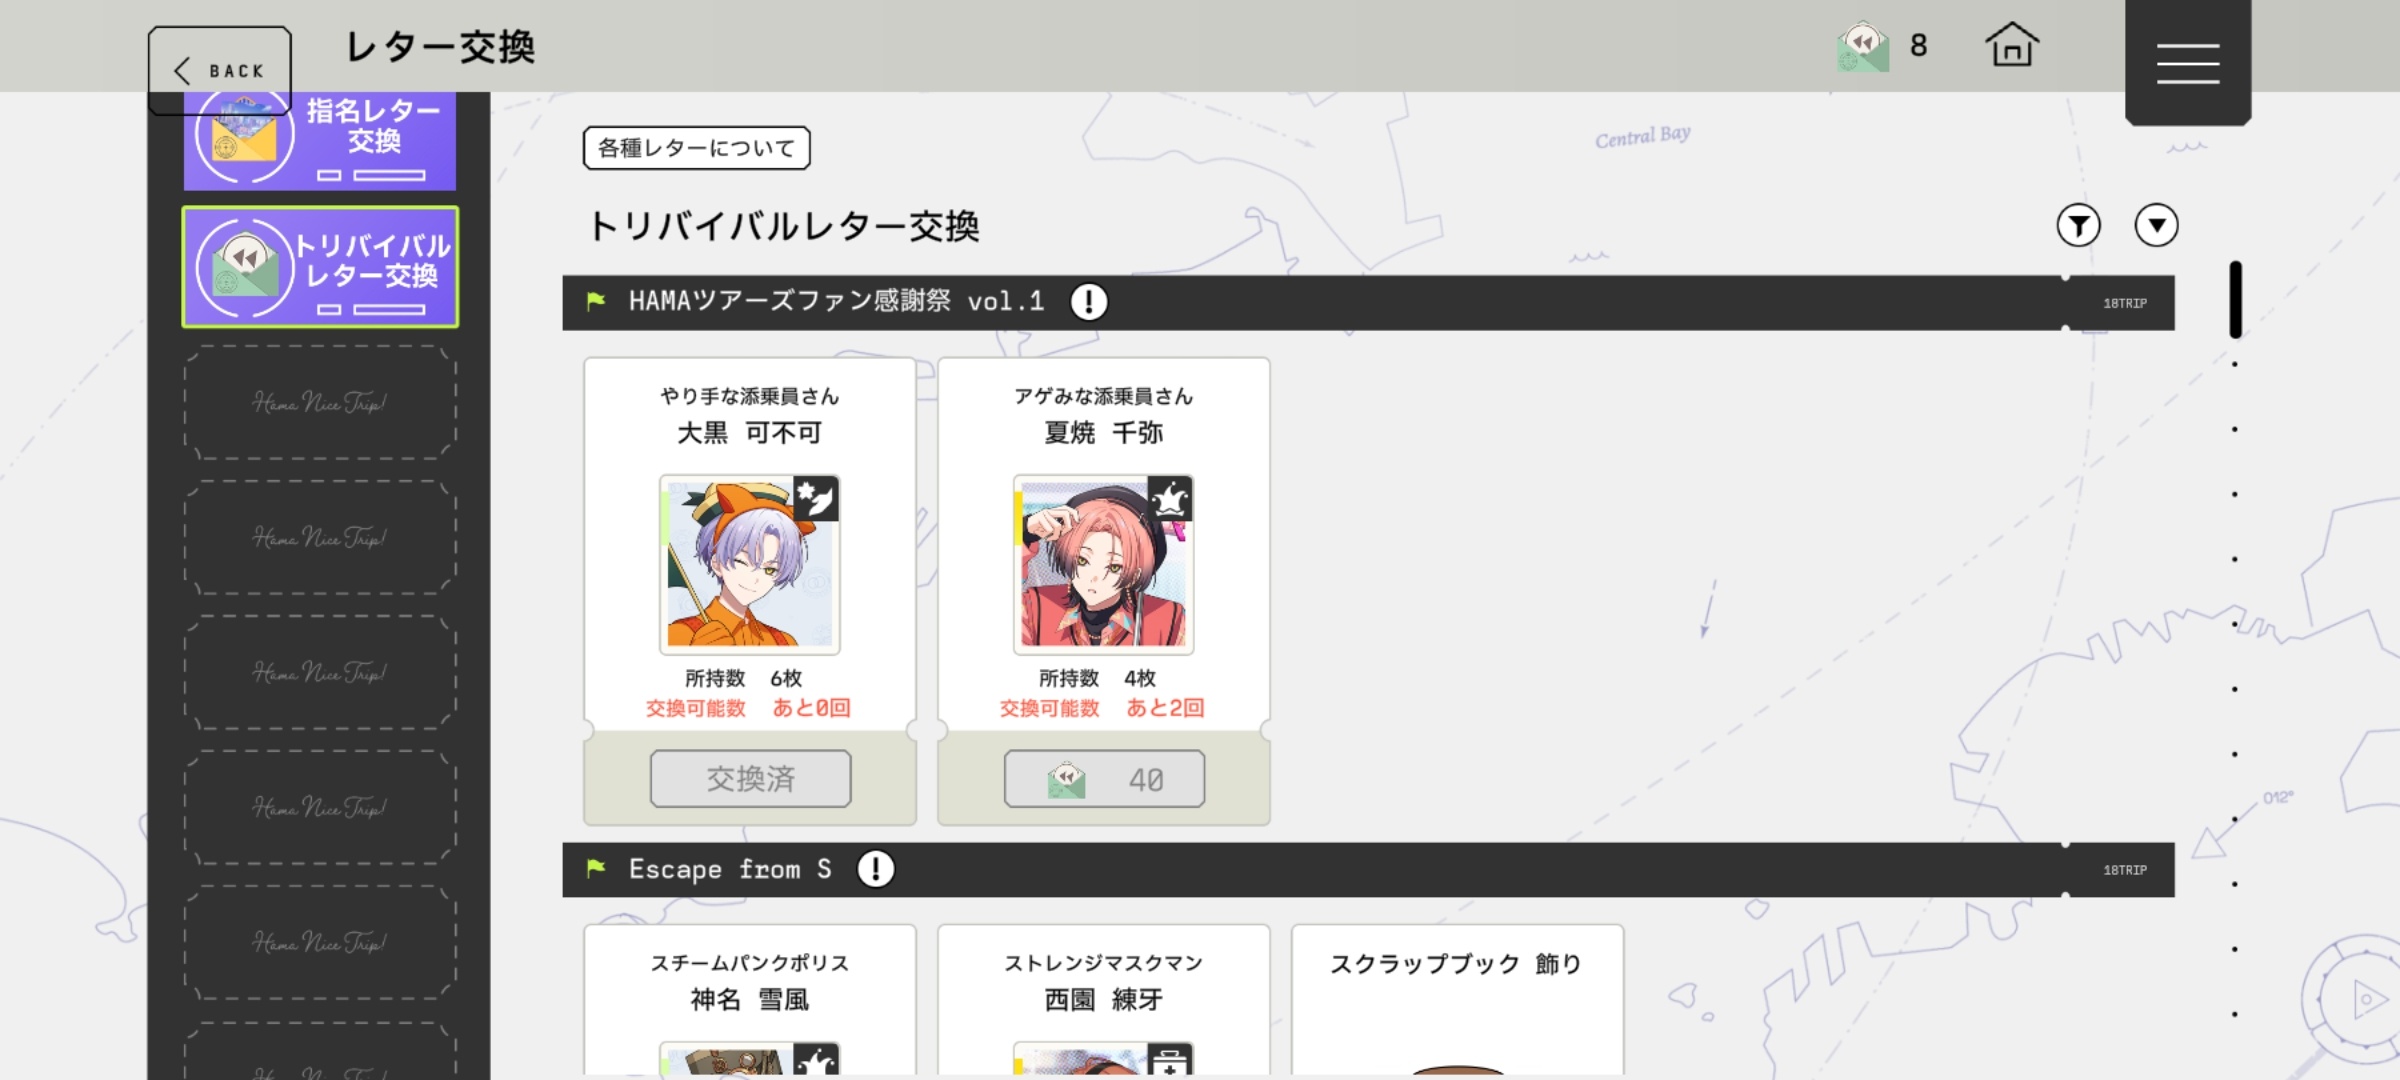Open 大黒 可不可 card thumbnail
The image size is (2400, 1080).
click(x=750, y=565)
